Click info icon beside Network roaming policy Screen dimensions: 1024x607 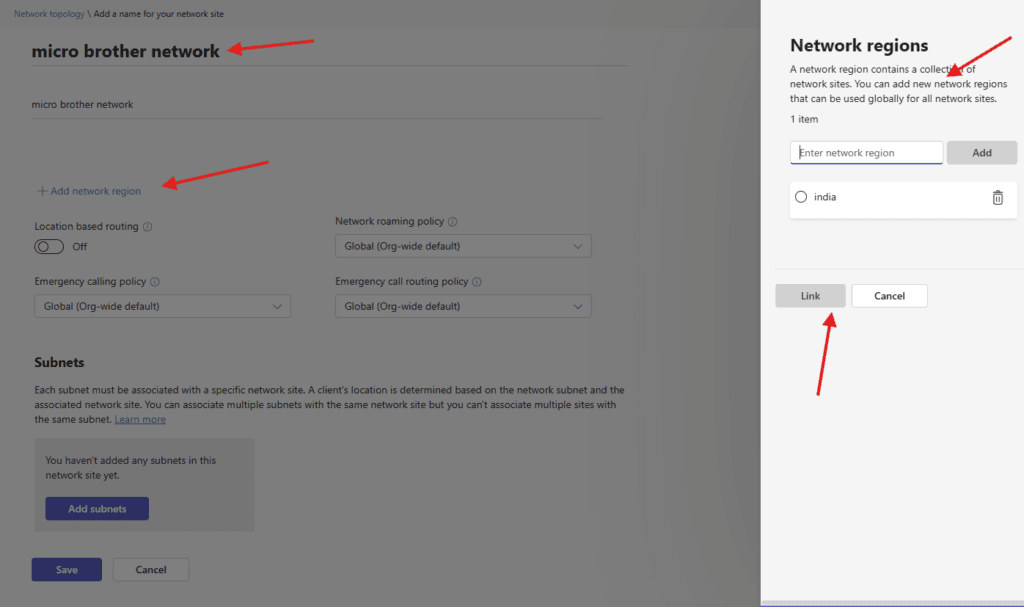point(453,222)
